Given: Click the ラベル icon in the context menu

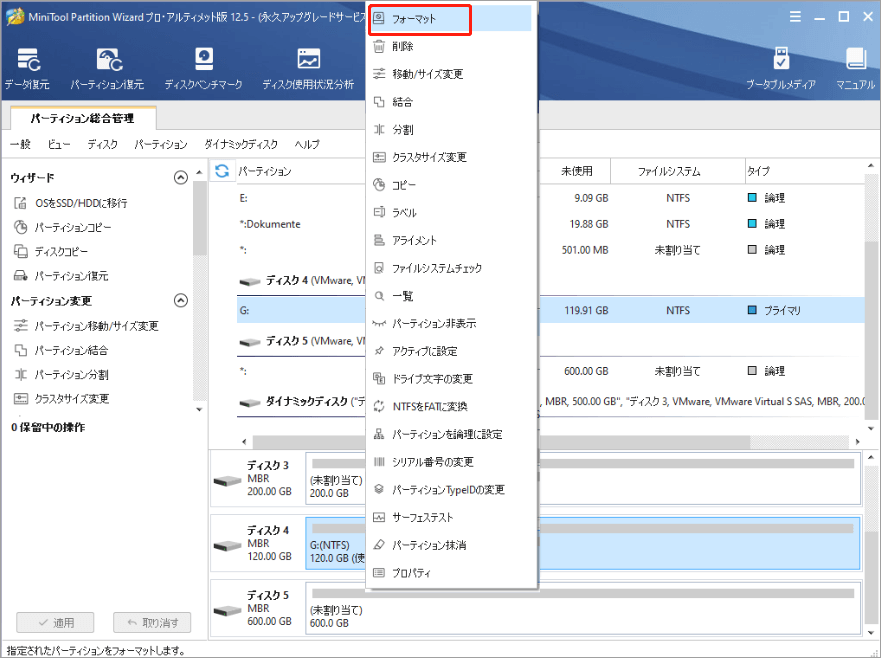Looking at the screenshot, I should [x=379, y=212].
